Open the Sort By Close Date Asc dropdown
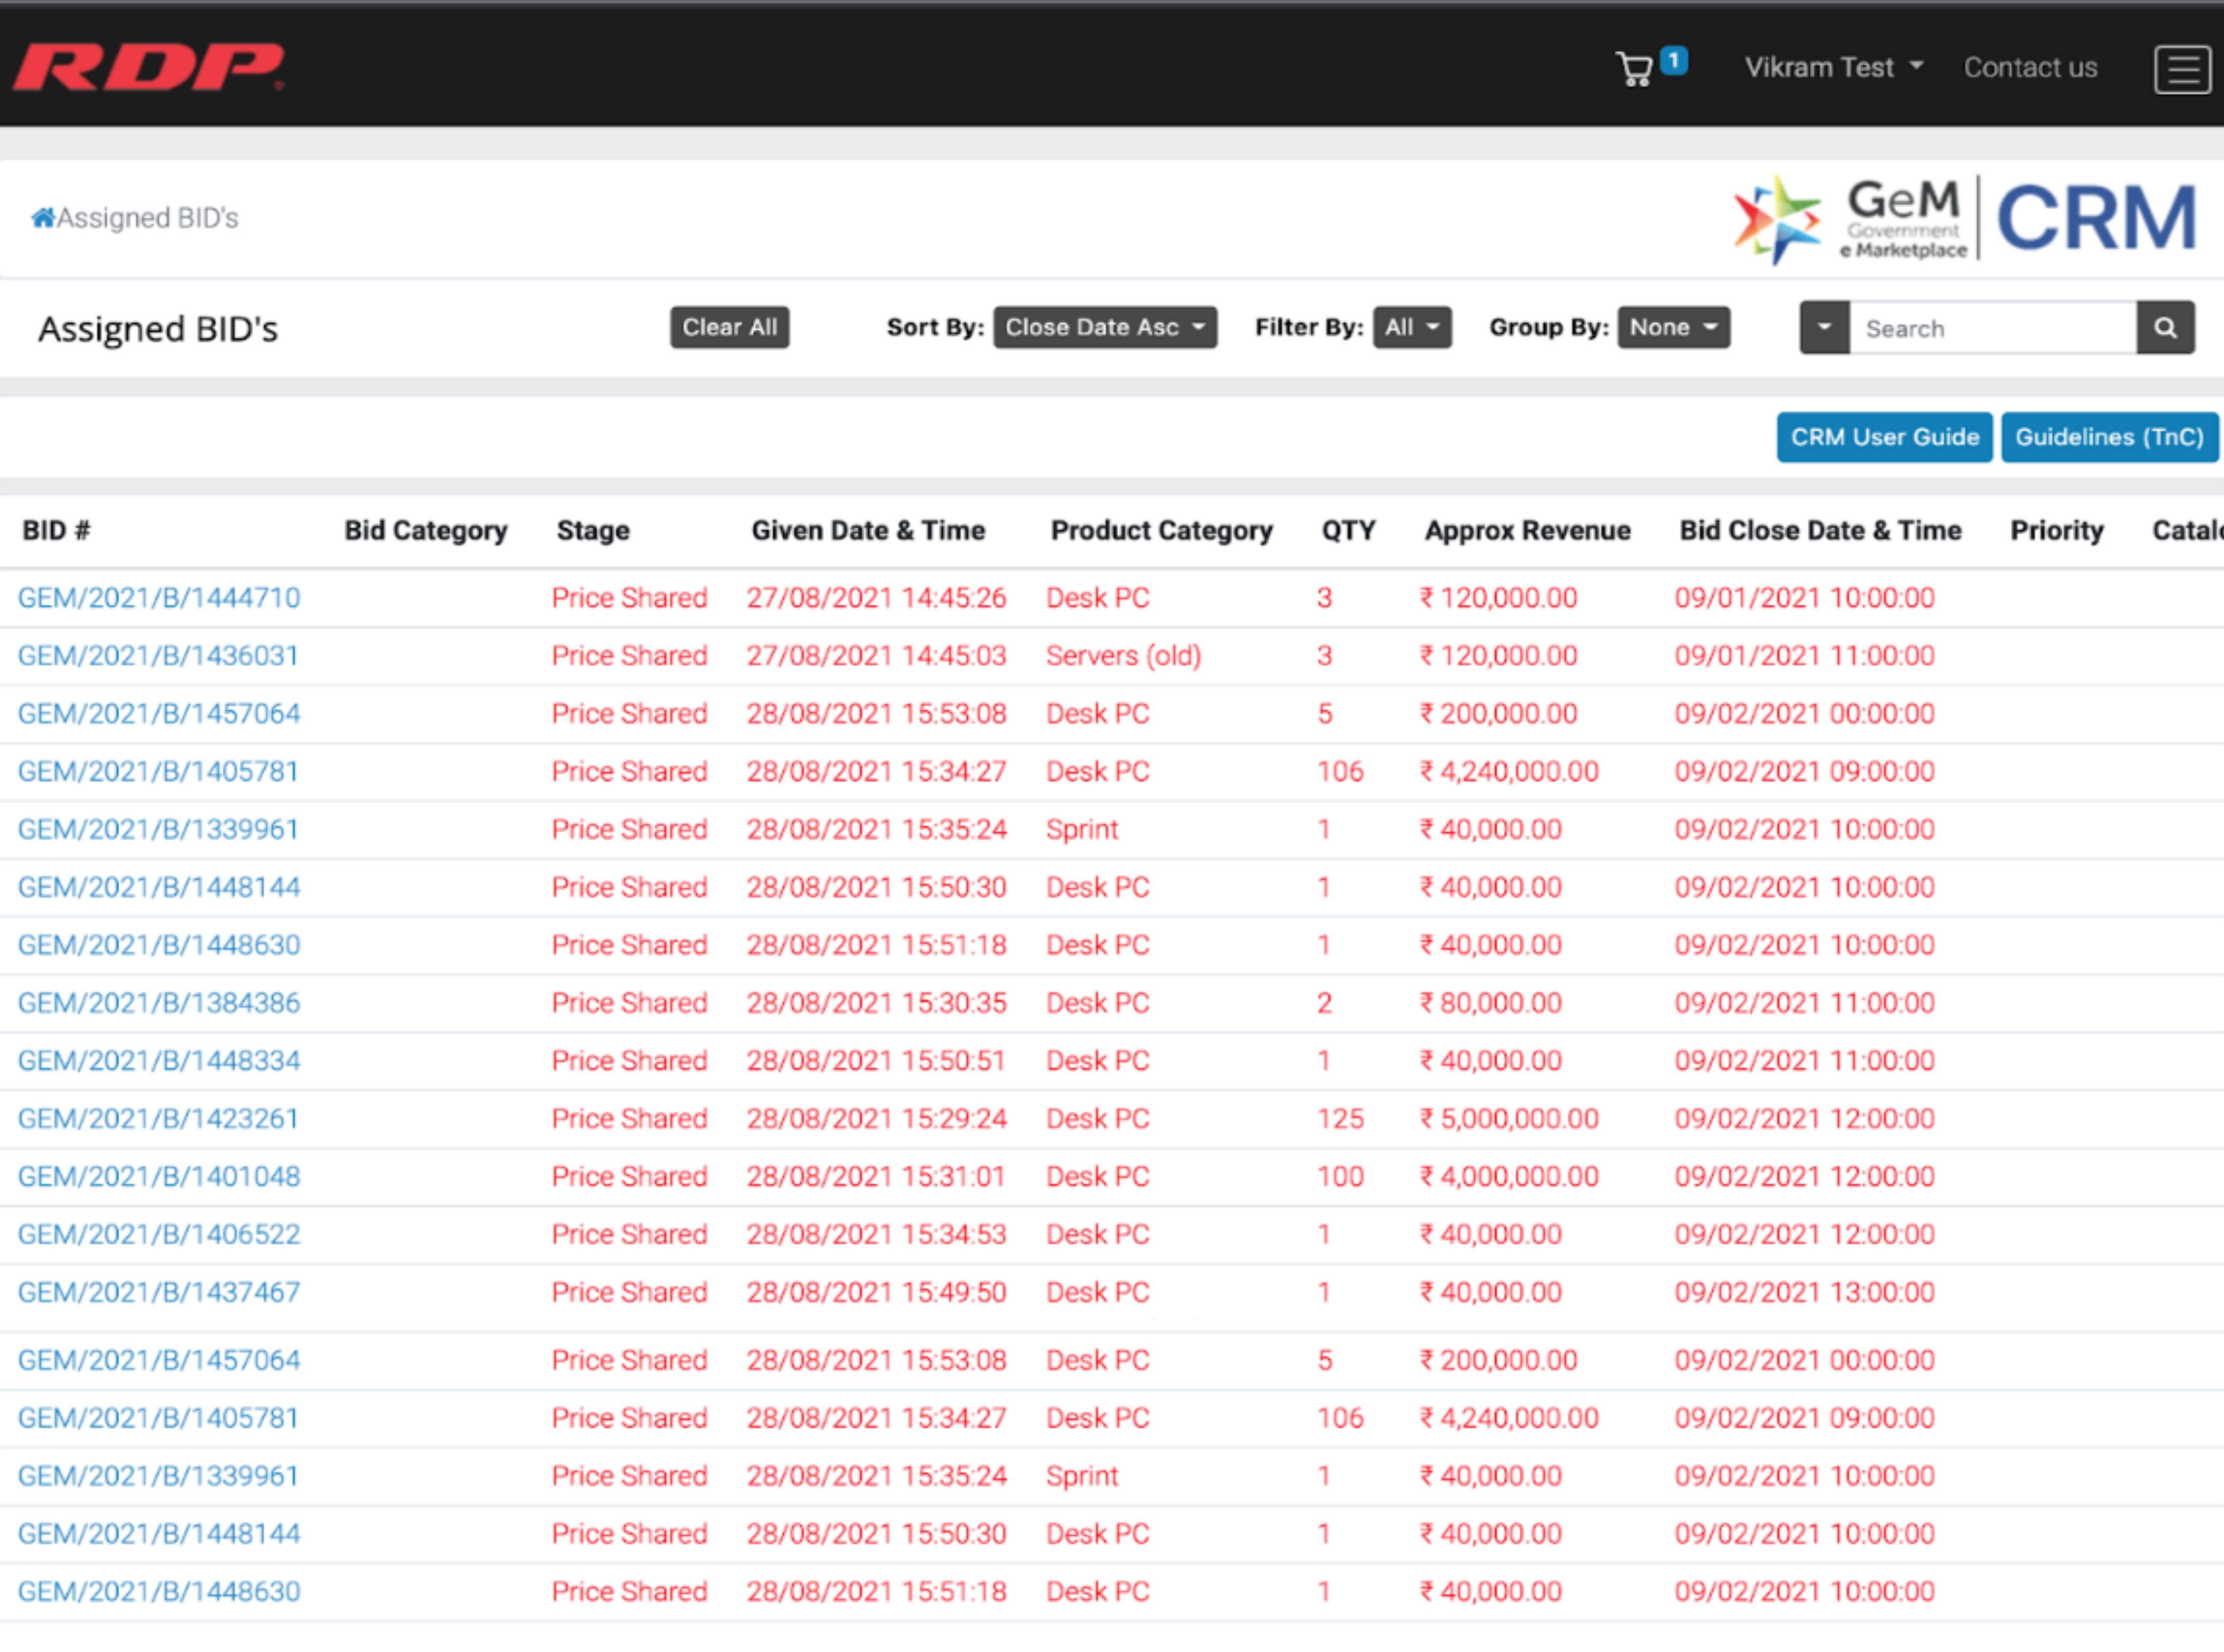This screenshot has width=2224, height=1652. click(x=1104, y=328)
